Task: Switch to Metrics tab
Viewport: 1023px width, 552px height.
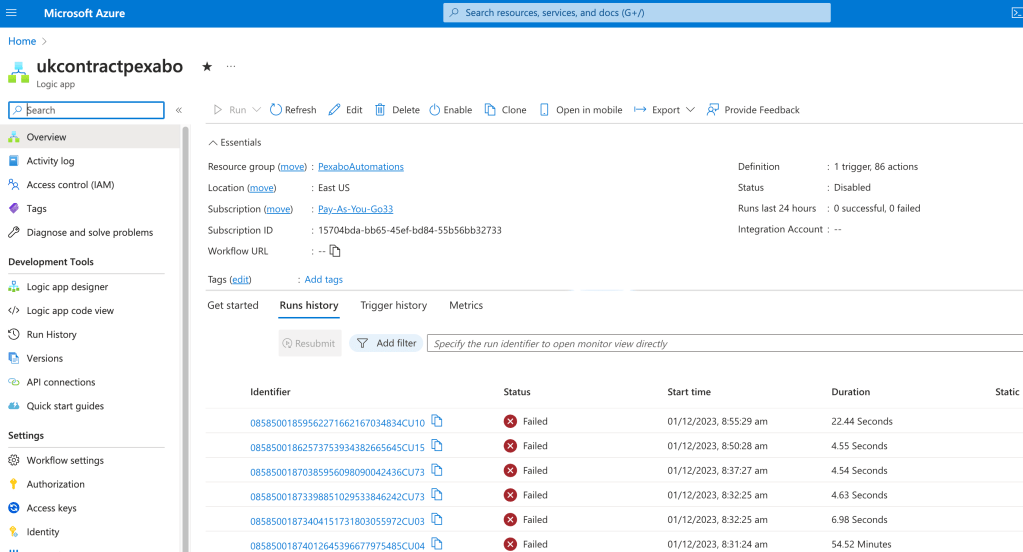Action: [466, 305]
